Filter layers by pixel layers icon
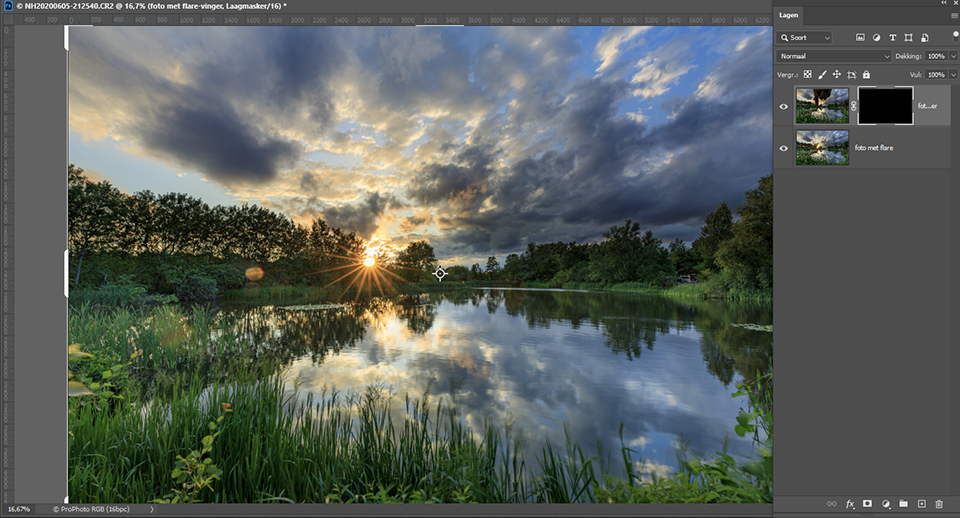 click(860, 37)
